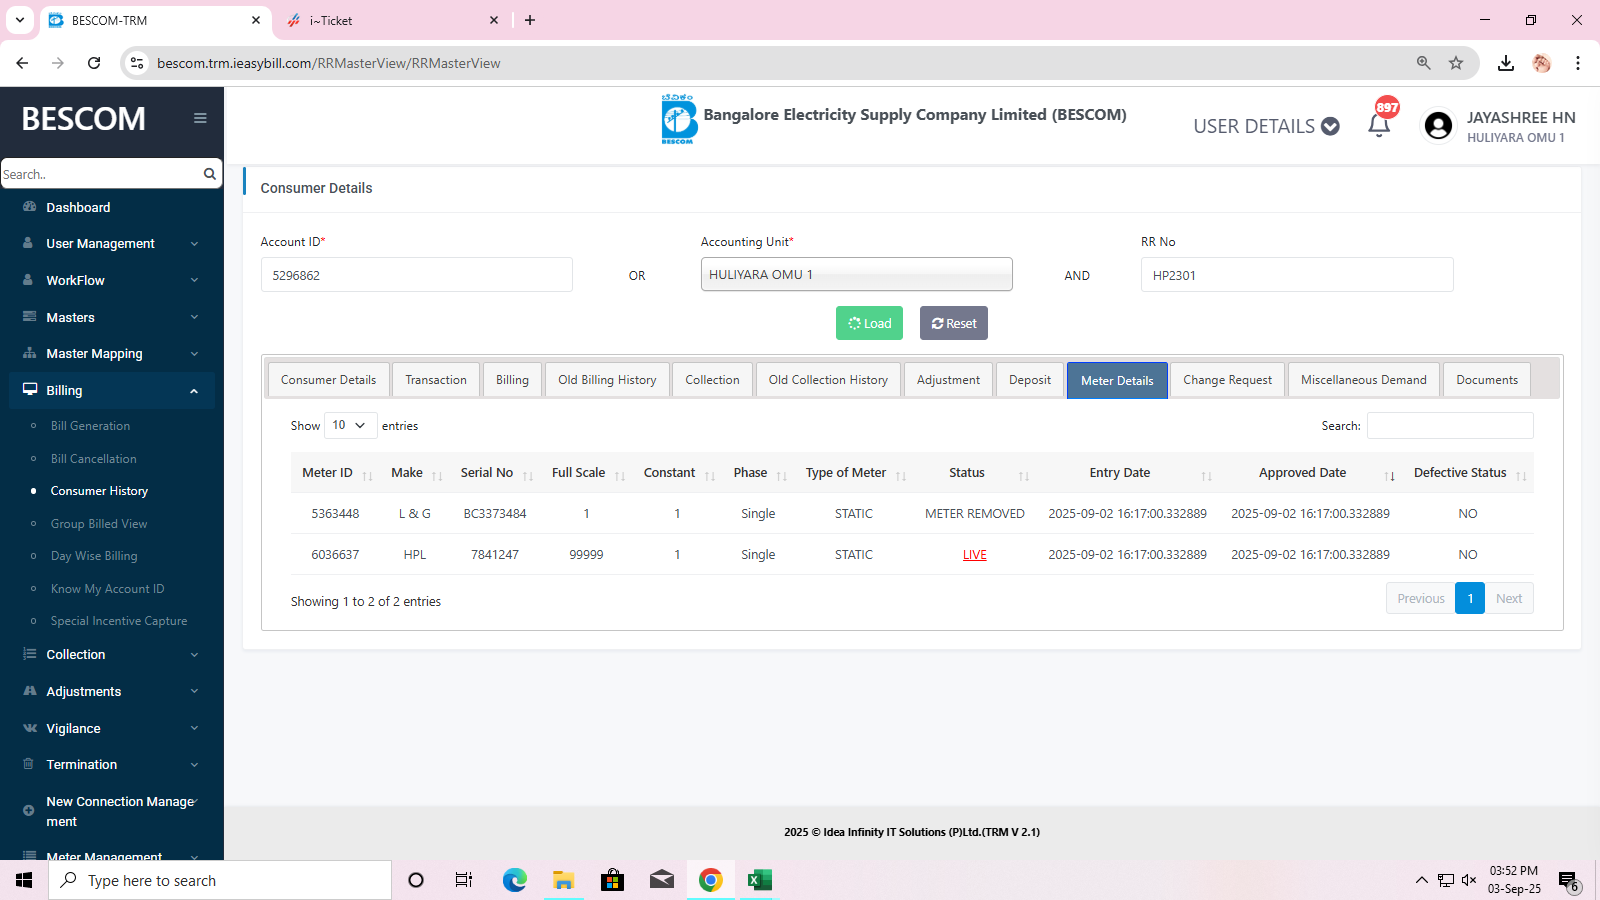1600x900 pixels.
Task: Collapse sidebar using the hamburger menu icon
Action: pyautogui.click(x=200, y=118)
